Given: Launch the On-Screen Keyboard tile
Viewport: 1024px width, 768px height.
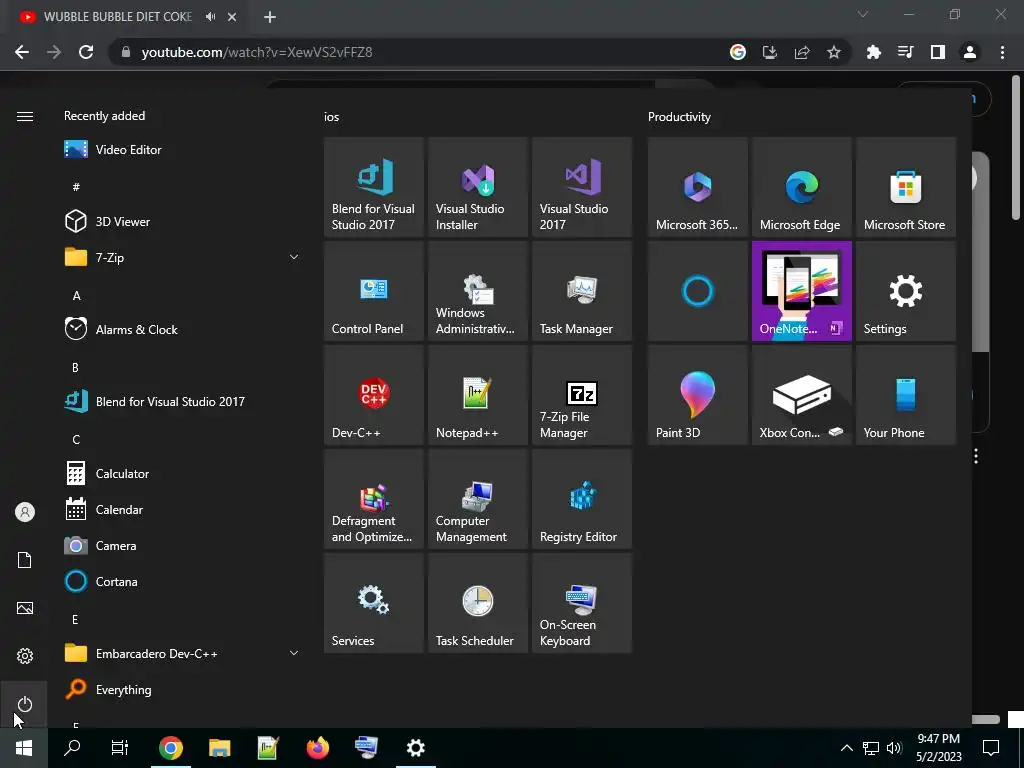Looking at the screenshot, I should point(582,603).
